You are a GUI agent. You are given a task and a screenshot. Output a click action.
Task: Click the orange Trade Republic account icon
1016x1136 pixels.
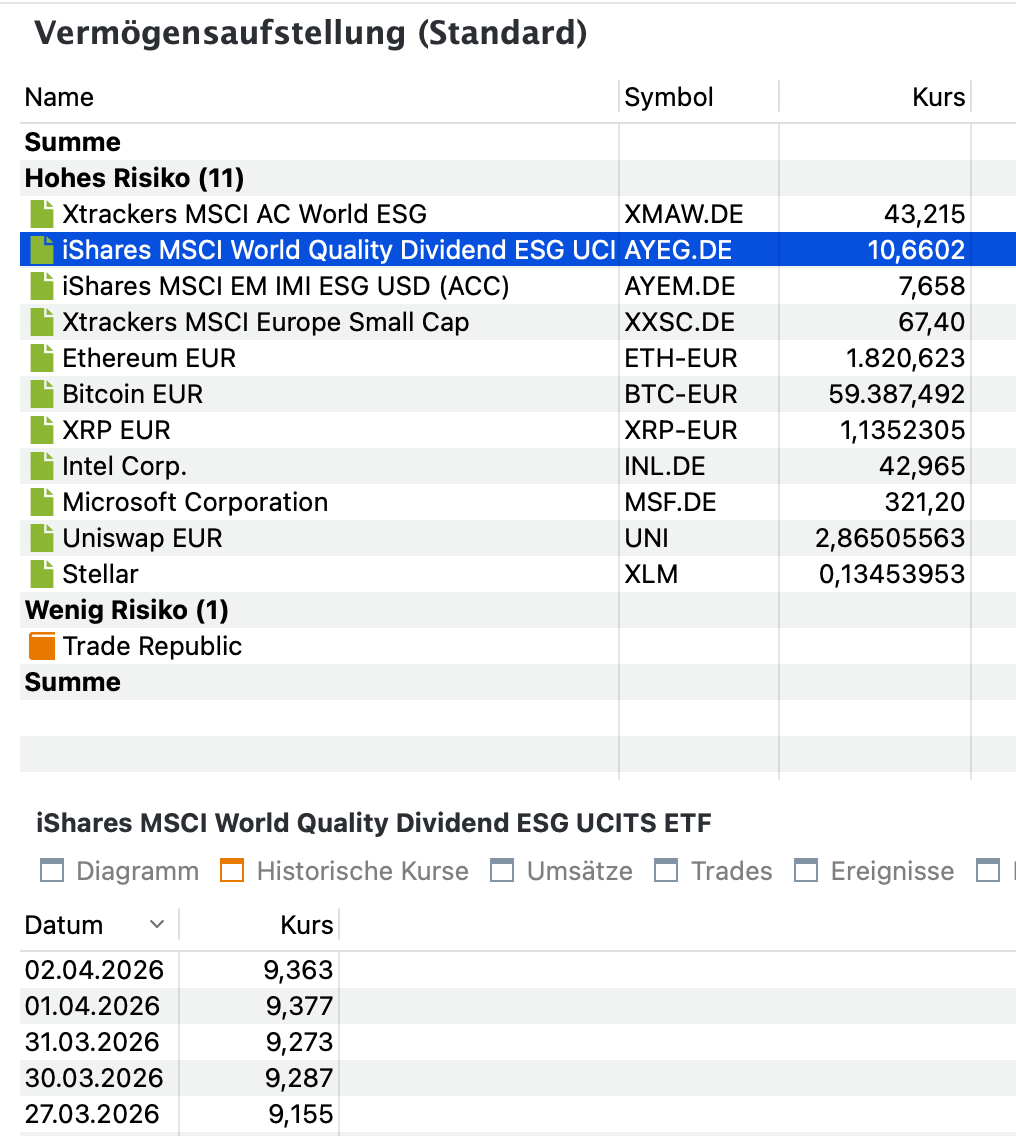pos(42,646)
